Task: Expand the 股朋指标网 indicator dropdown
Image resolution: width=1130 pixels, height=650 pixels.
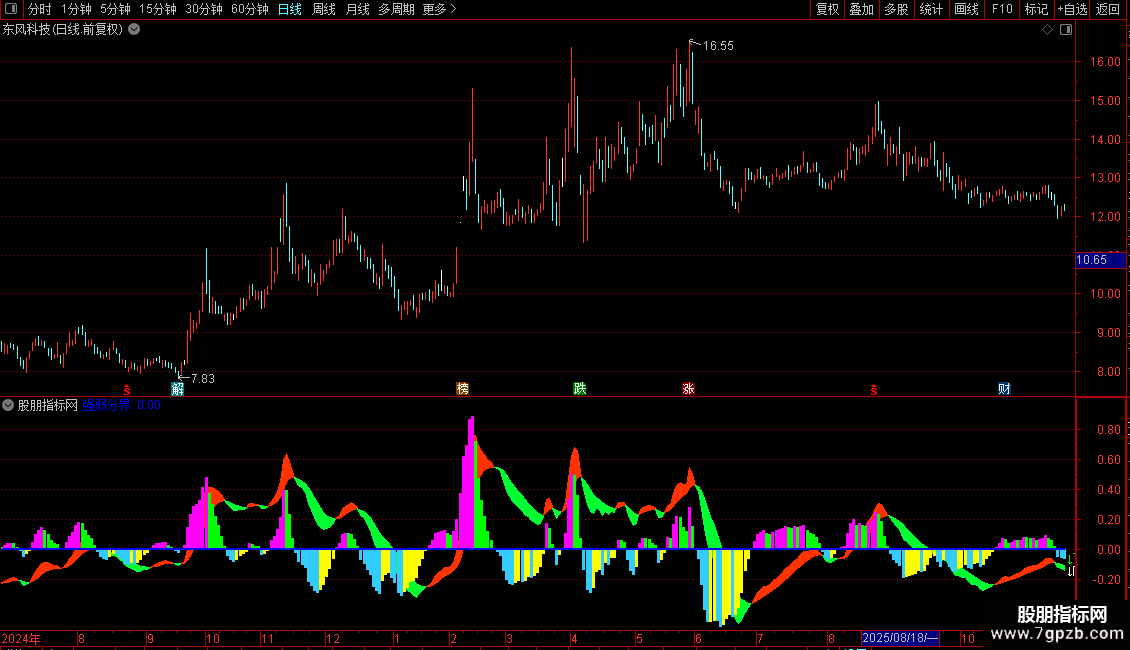Action: [x=8, y=406]
